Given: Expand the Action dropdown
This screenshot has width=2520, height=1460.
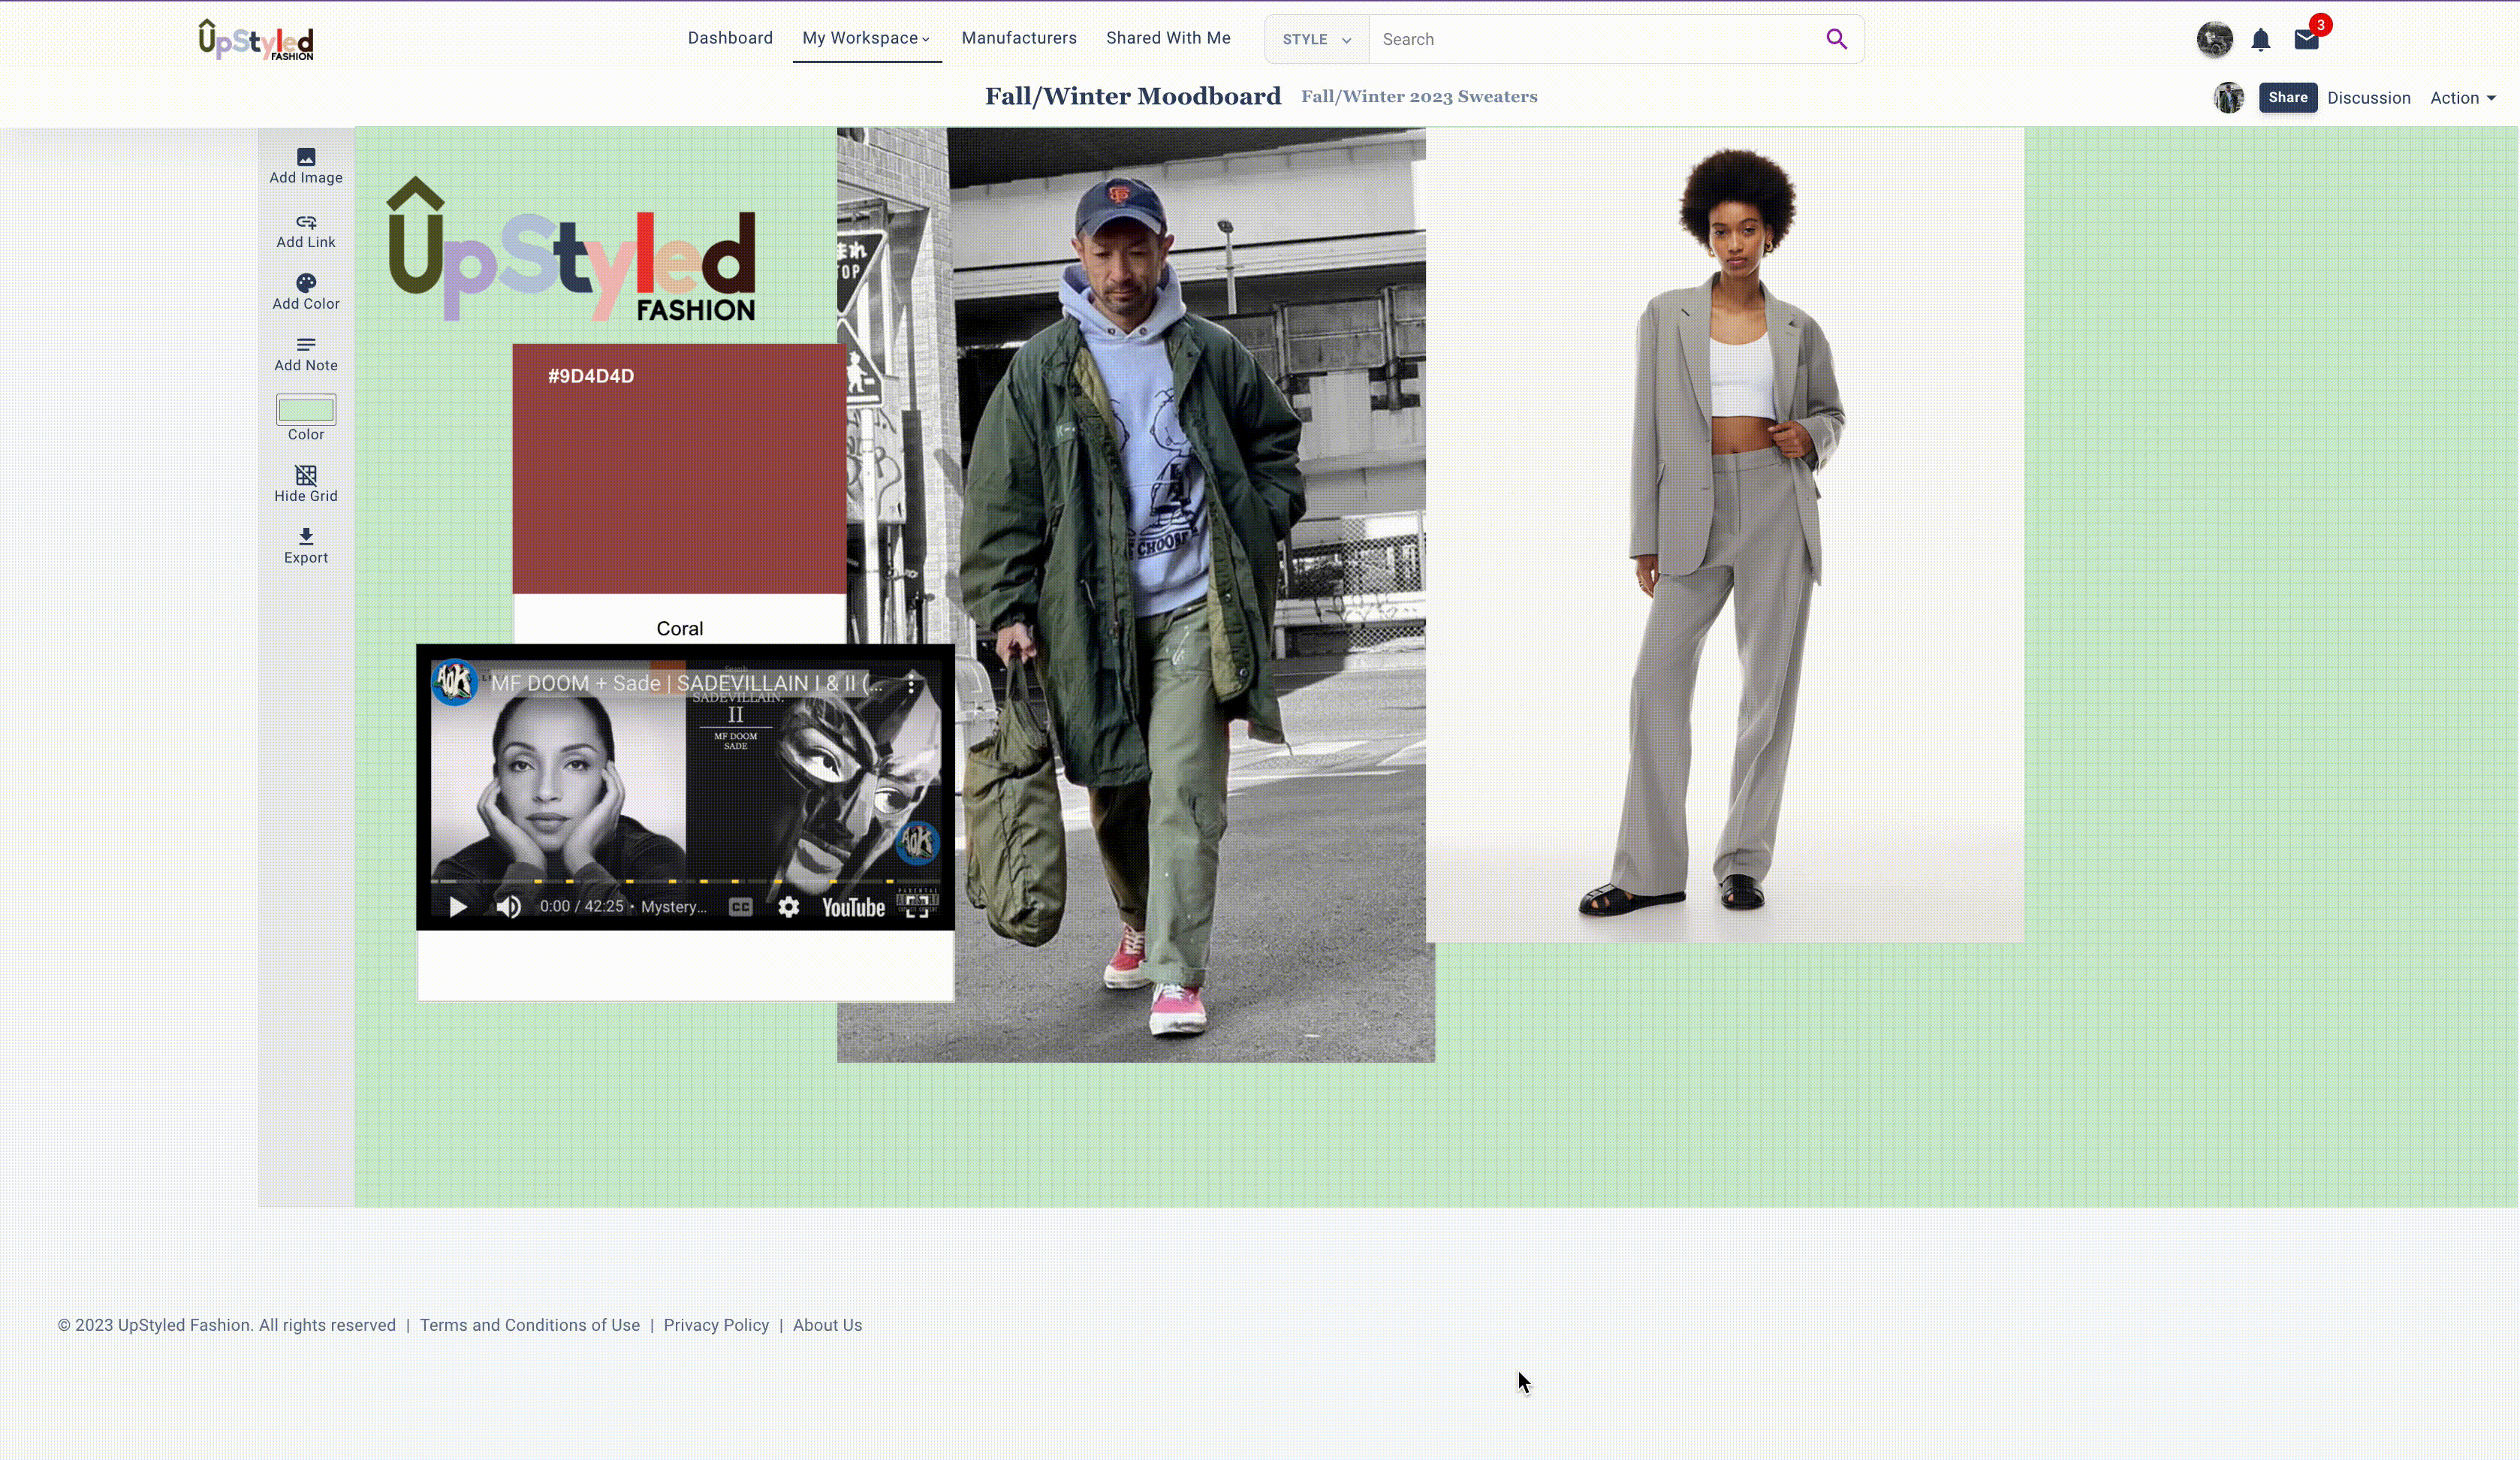Looking at the screenshot, I should point(2462,98).
